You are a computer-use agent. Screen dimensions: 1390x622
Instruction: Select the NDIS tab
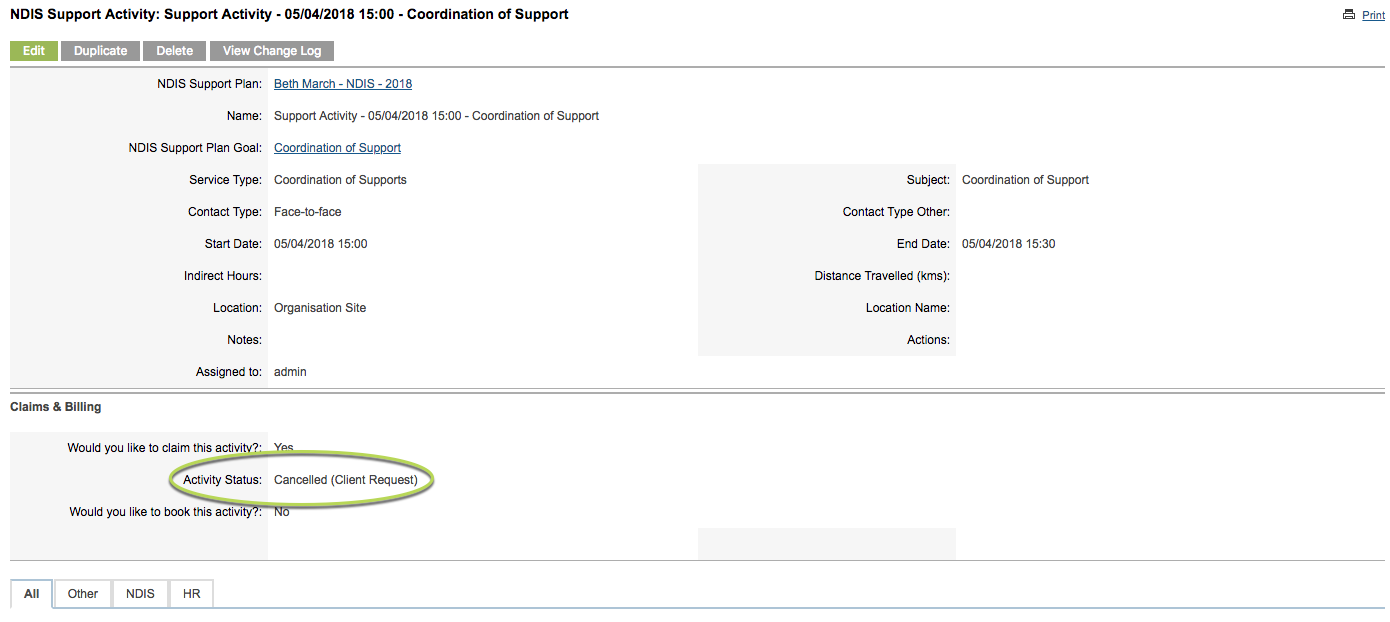[140, 594]
